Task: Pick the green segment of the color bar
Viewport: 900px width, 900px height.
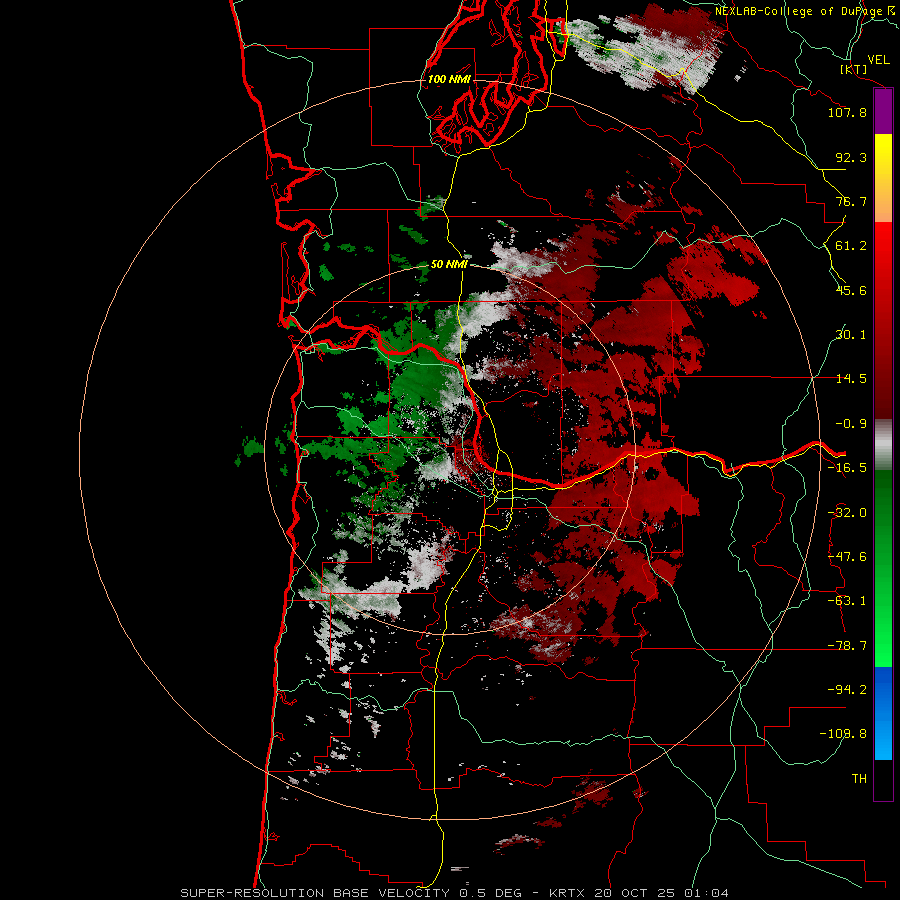Action: click(x=883, y=568)
